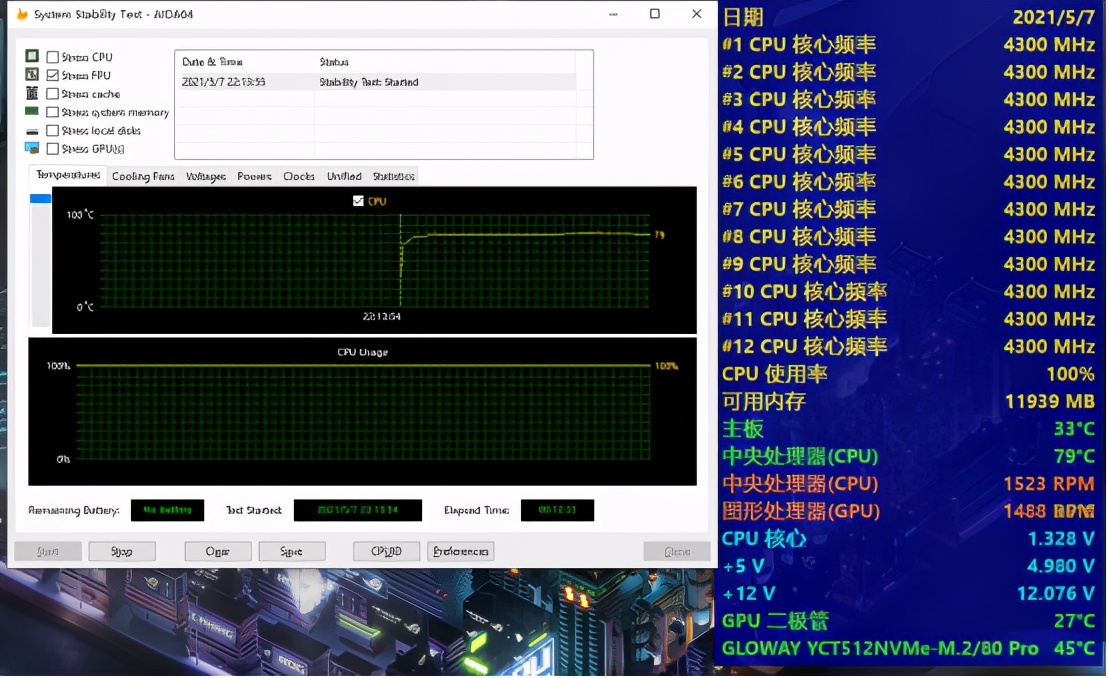
Task: Click the motherboard 33°C row
Action: [x=909, y=428]
